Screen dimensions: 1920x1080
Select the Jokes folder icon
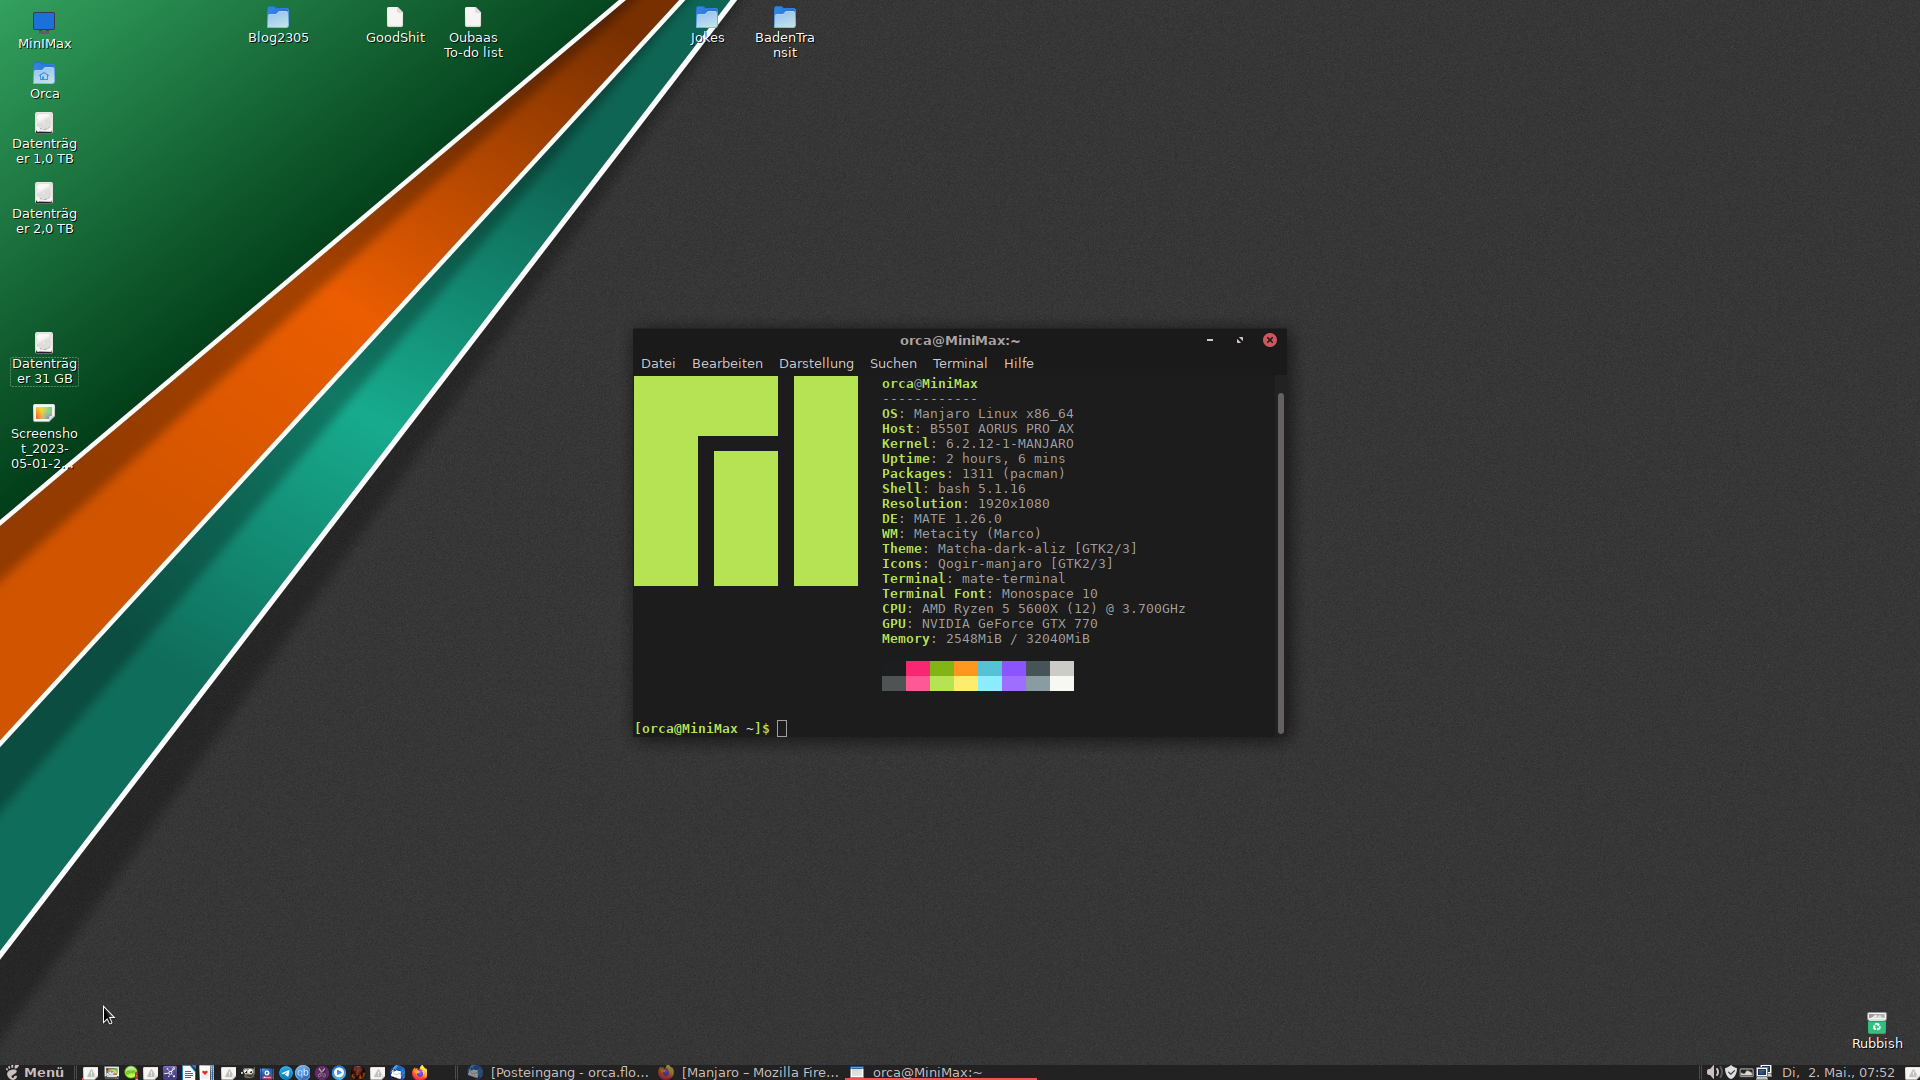coord(707,25)
